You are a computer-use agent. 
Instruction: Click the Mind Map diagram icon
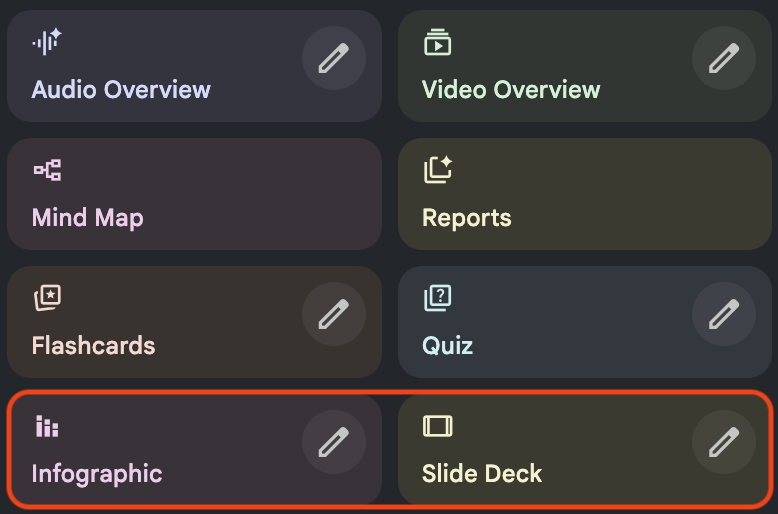tap(47, 170)
